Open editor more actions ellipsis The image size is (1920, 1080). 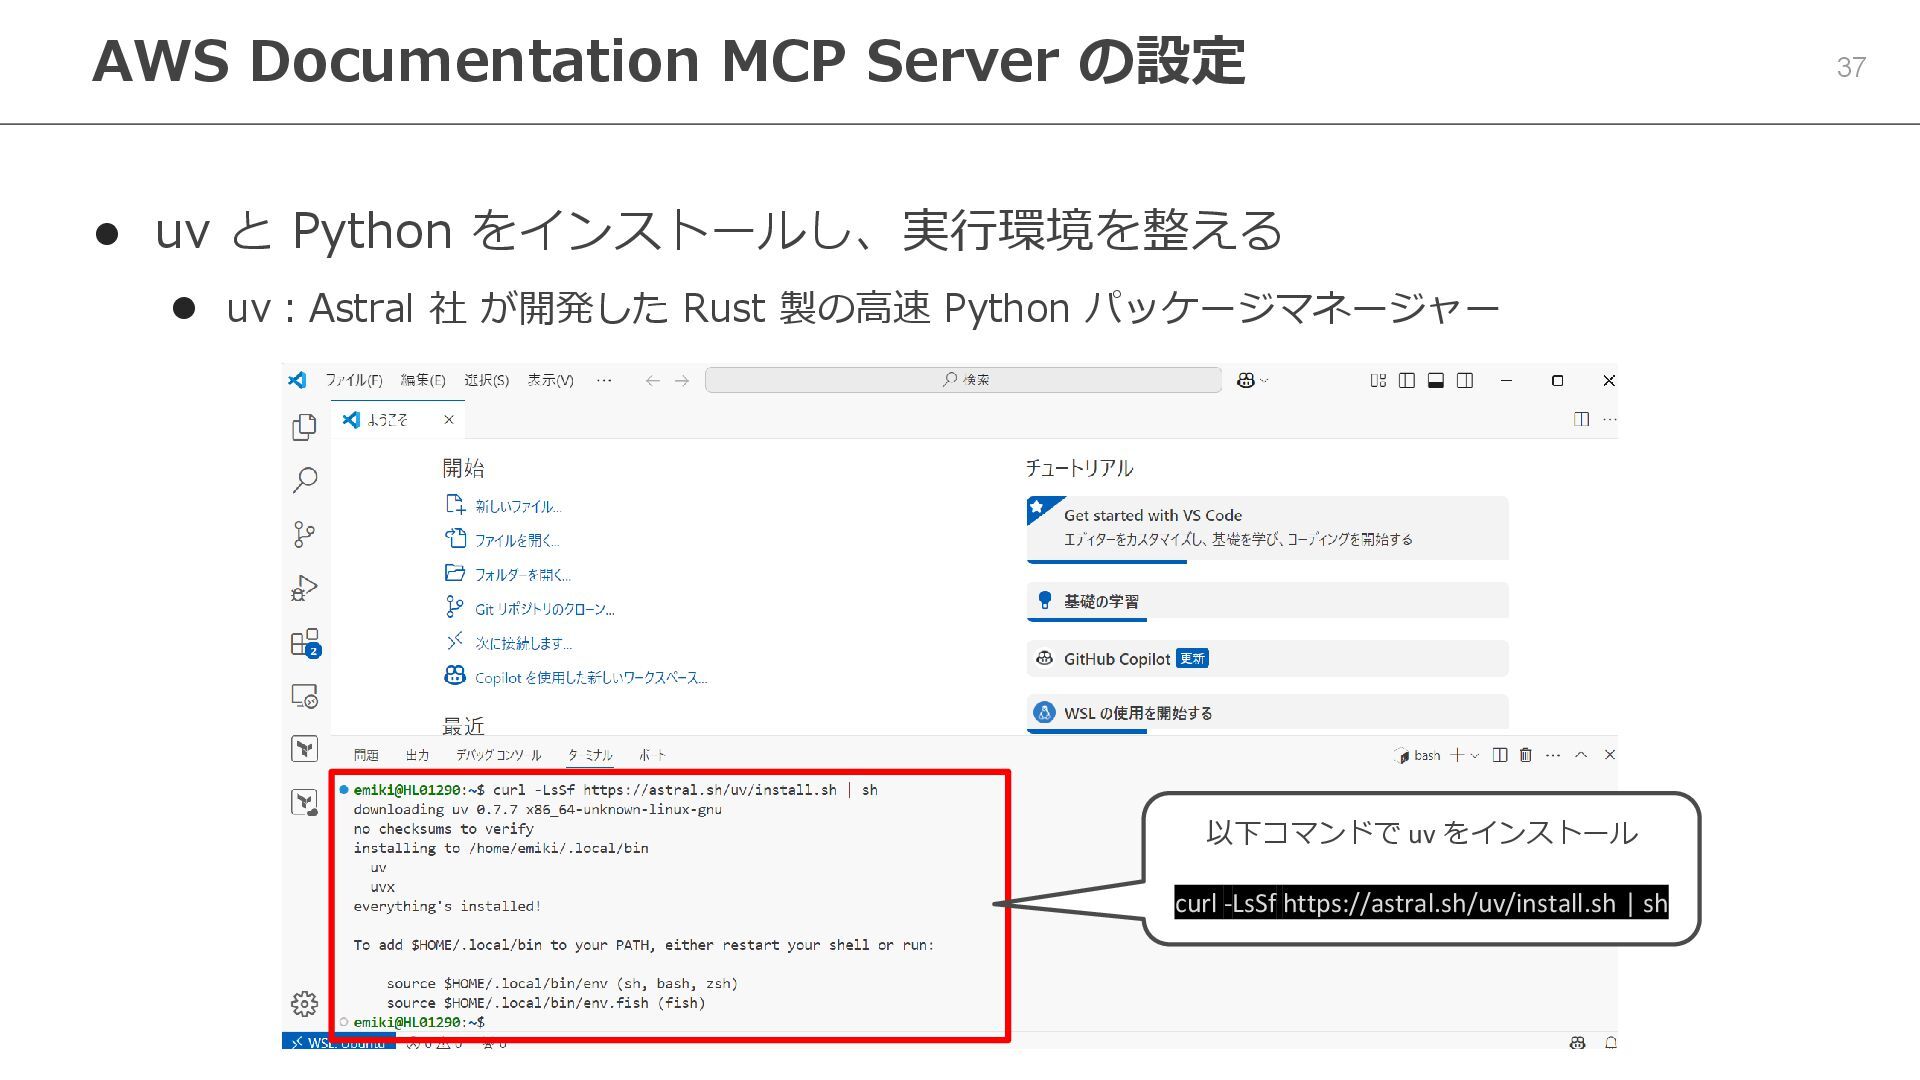tap(1609, 419)
